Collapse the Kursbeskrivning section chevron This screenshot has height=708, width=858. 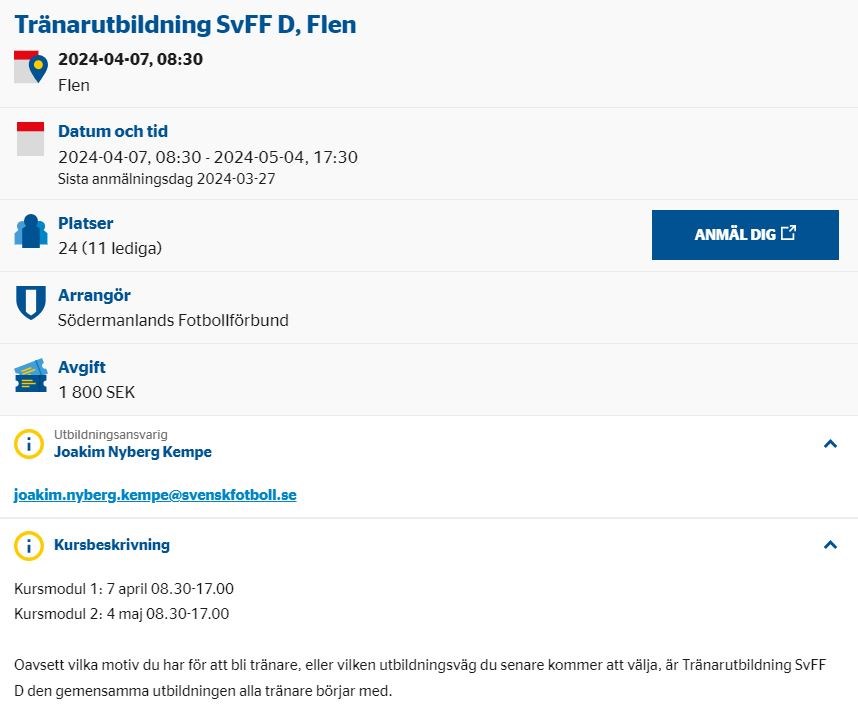829,545
